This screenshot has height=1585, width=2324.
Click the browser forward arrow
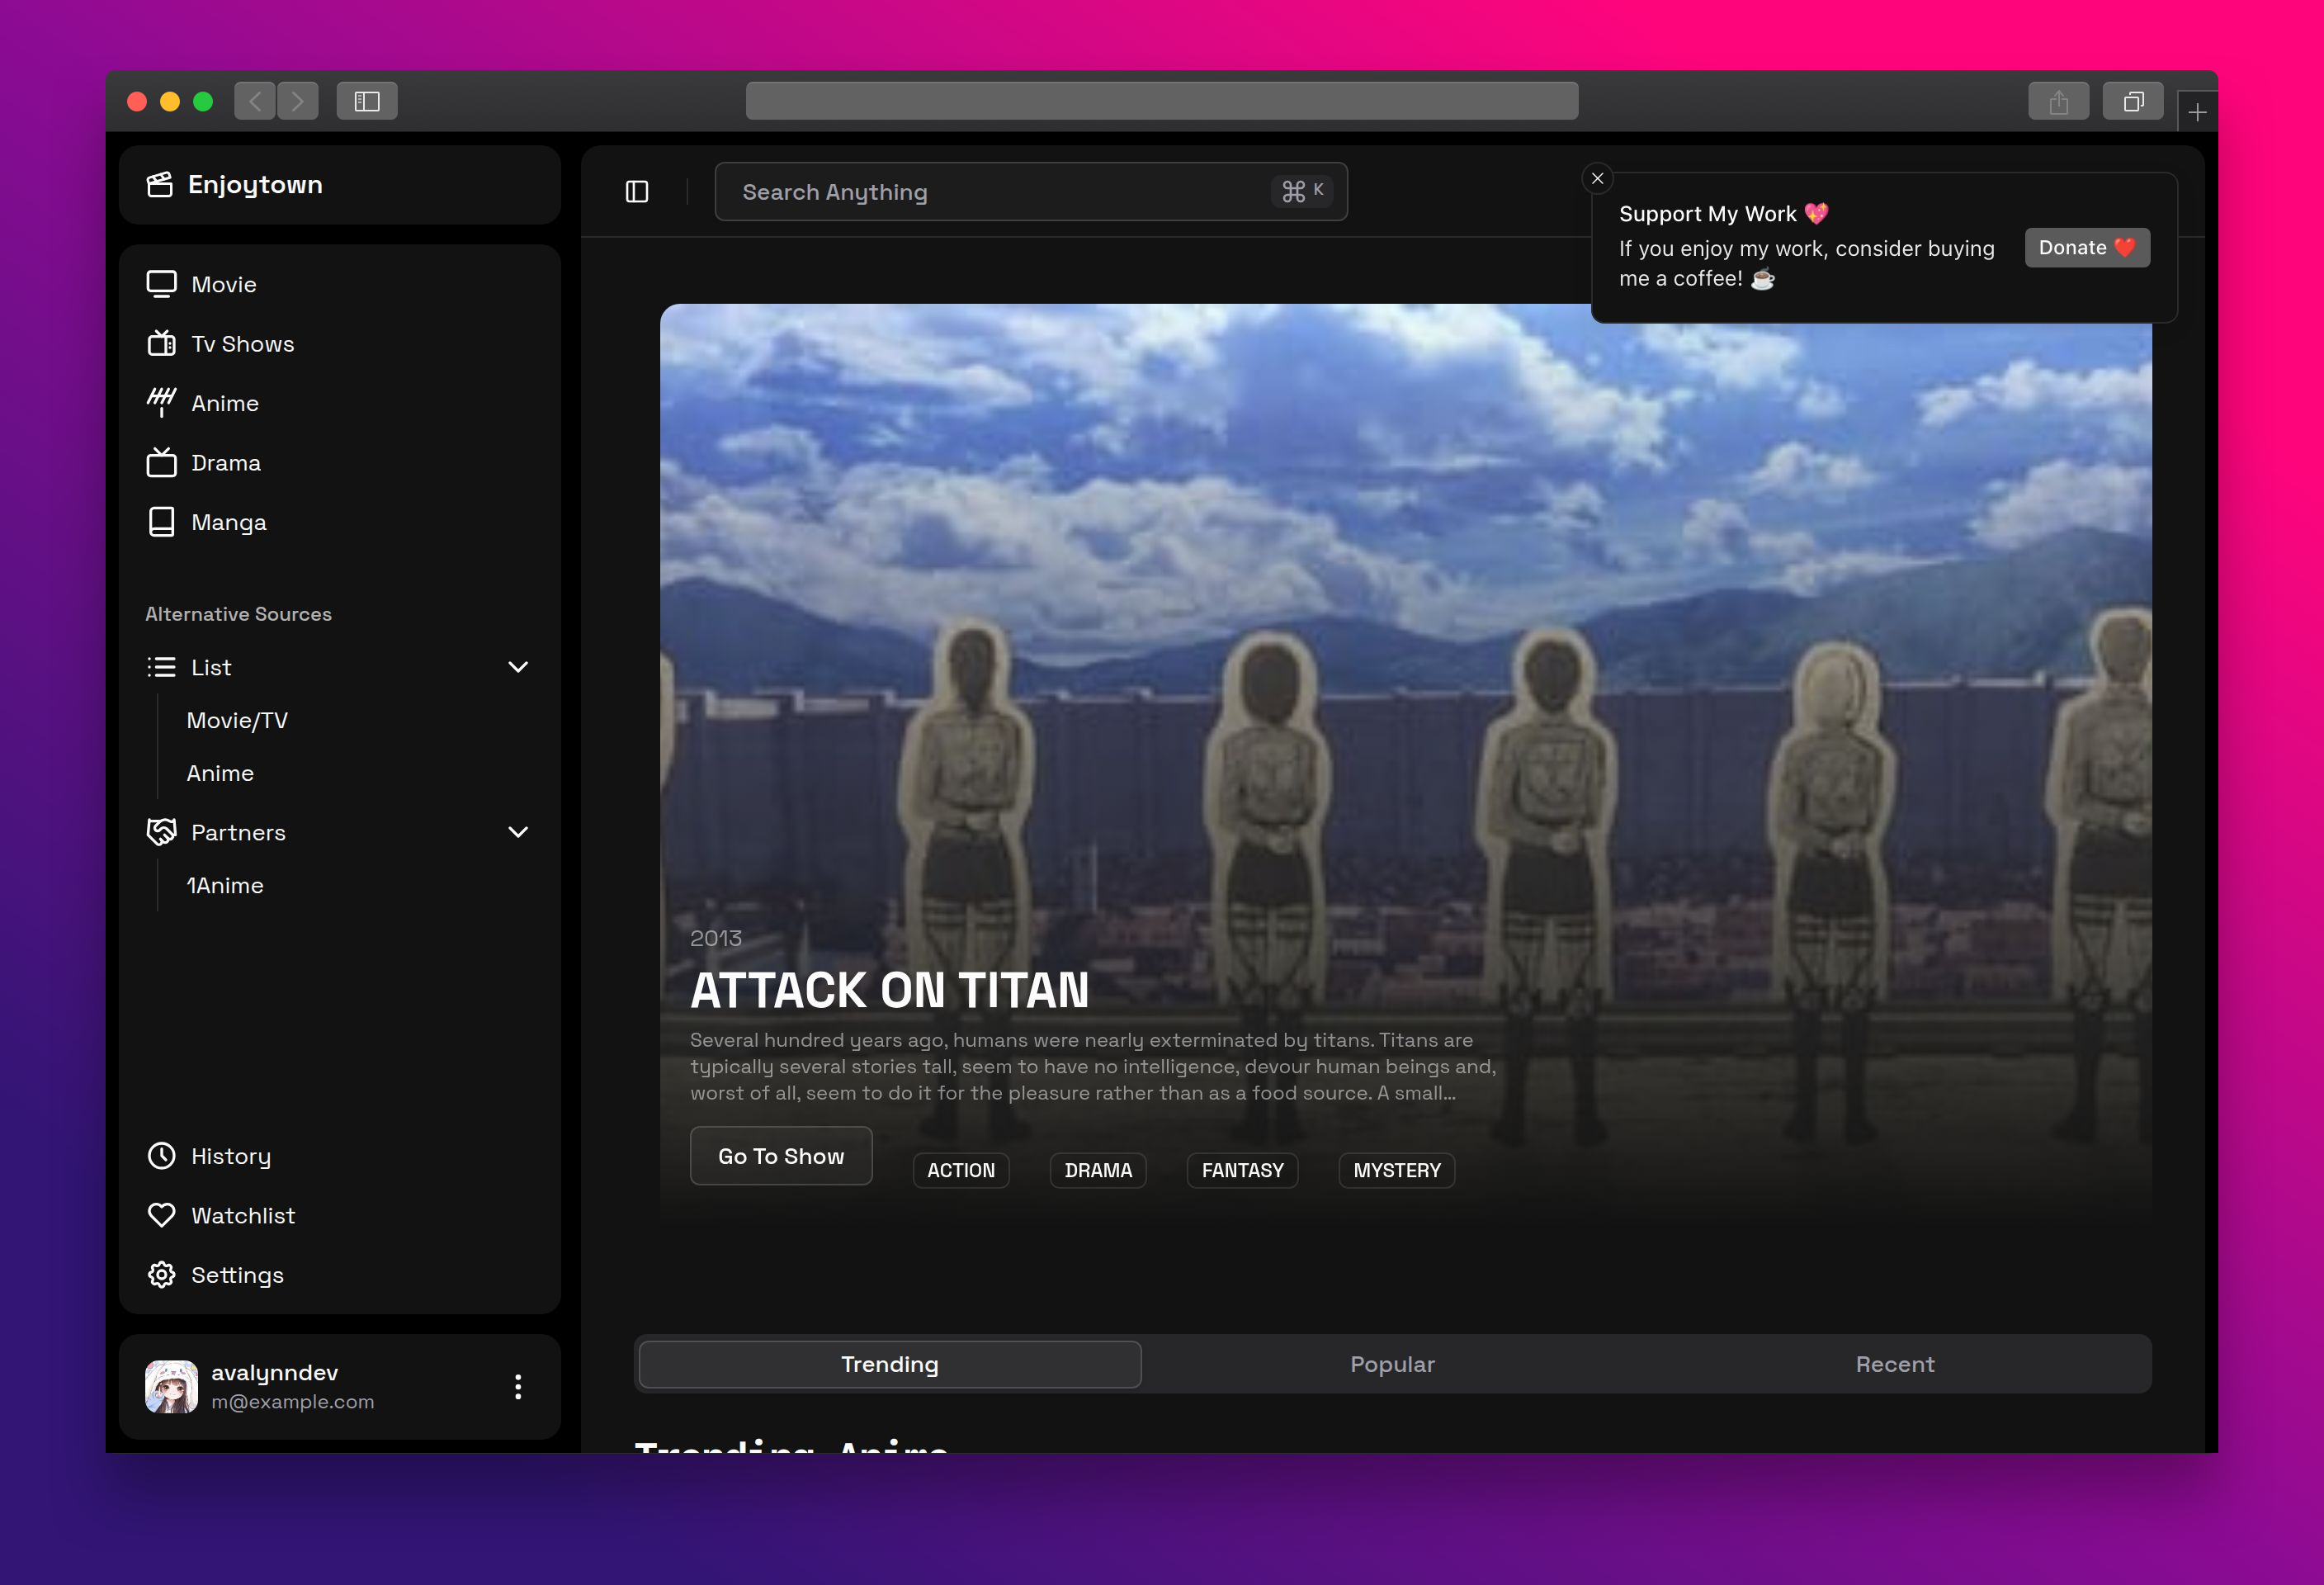[298, 101]
